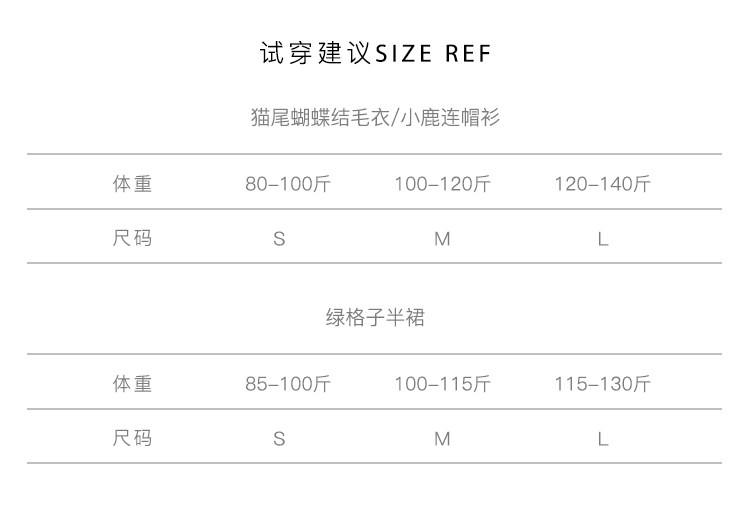Click 体重 label in the sweater/hoodie table

point(132,184)
